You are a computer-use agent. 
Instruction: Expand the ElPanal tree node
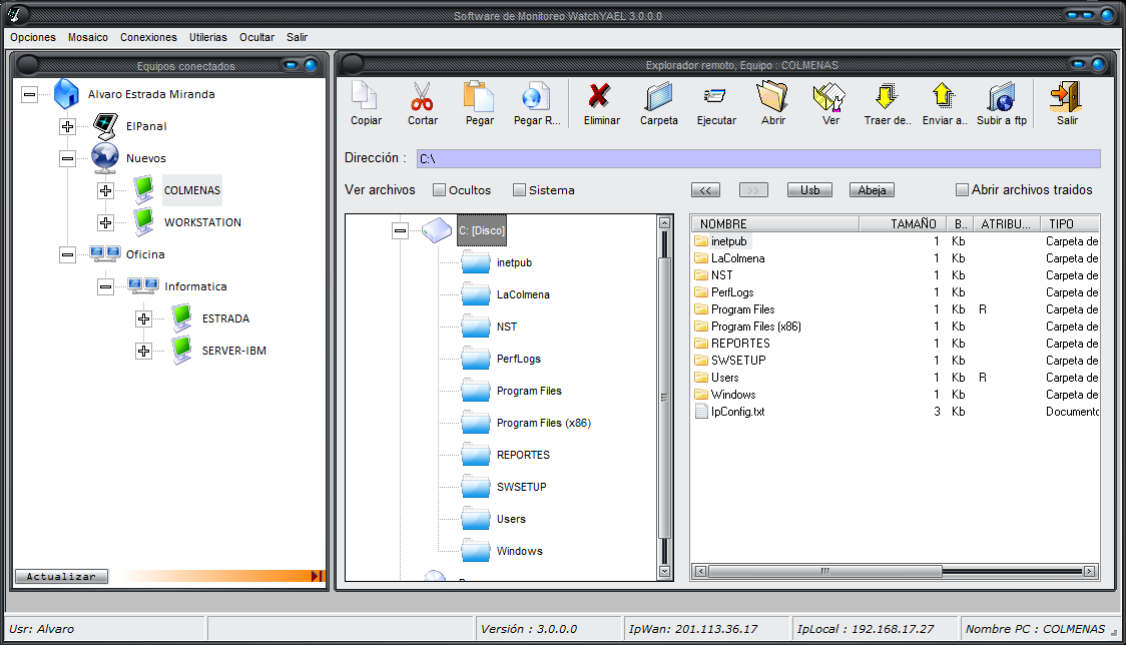point(68,126)
